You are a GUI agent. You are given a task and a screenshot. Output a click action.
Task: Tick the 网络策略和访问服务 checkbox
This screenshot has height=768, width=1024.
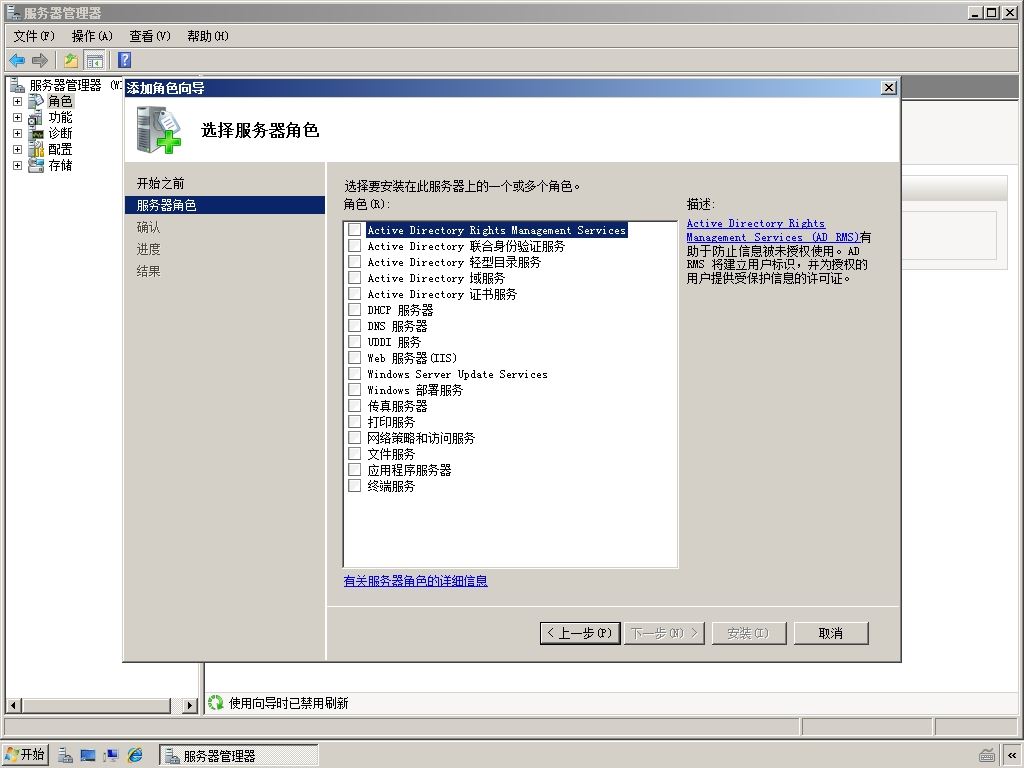(x=355, y=438)
